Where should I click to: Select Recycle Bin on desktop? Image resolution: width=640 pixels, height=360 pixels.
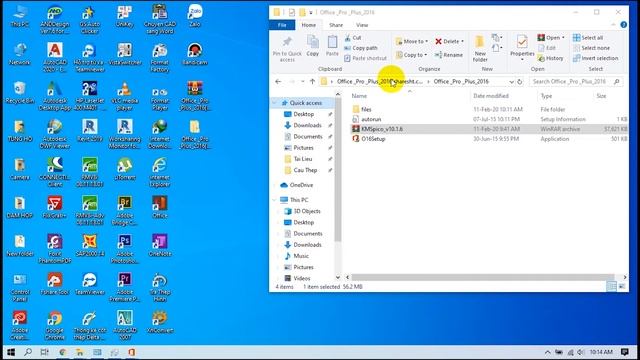pos(20,92)
